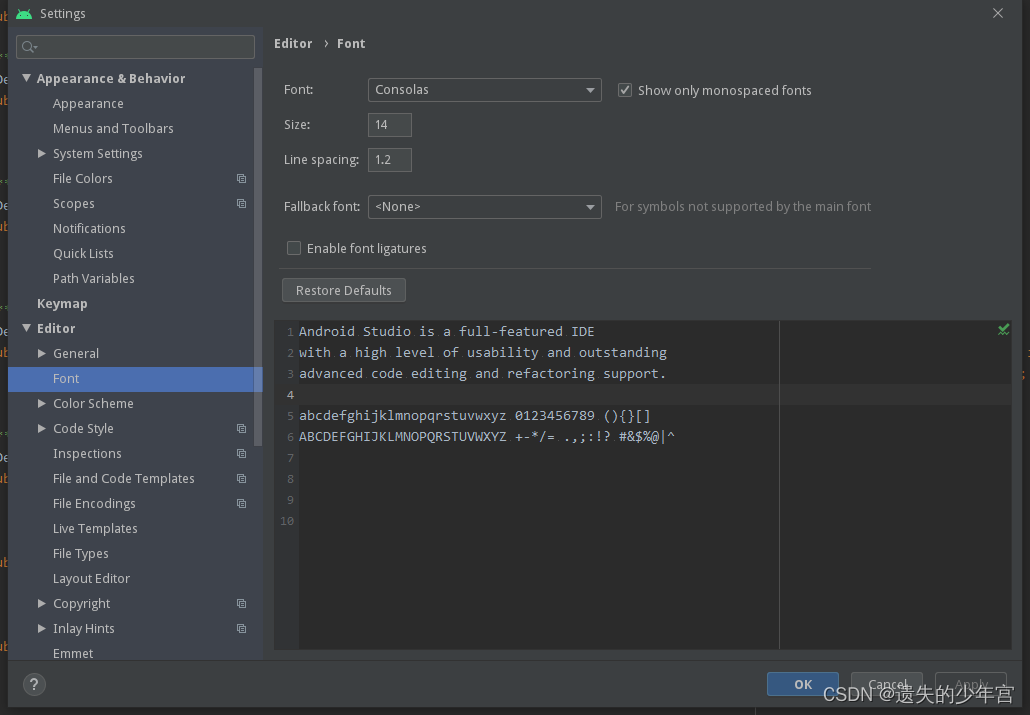Screen dimensions: 1030x715
Task: Click the 'advanced code editing' preview line
Action: click(482, 373)
